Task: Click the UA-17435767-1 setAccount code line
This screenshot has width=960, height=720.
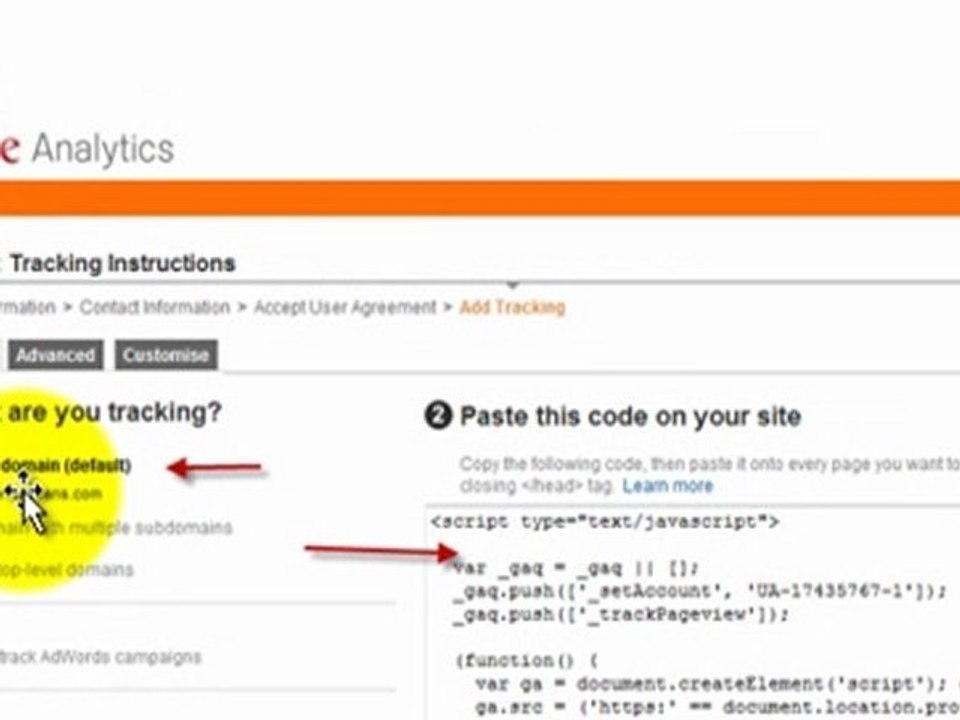Action: [700, 591]
